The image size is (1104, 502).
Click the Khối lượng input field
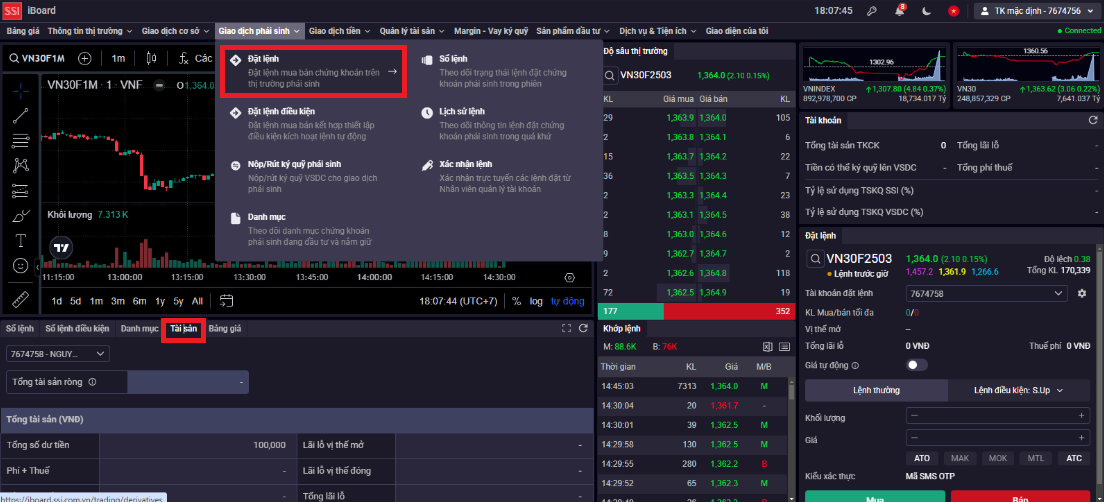996,415
